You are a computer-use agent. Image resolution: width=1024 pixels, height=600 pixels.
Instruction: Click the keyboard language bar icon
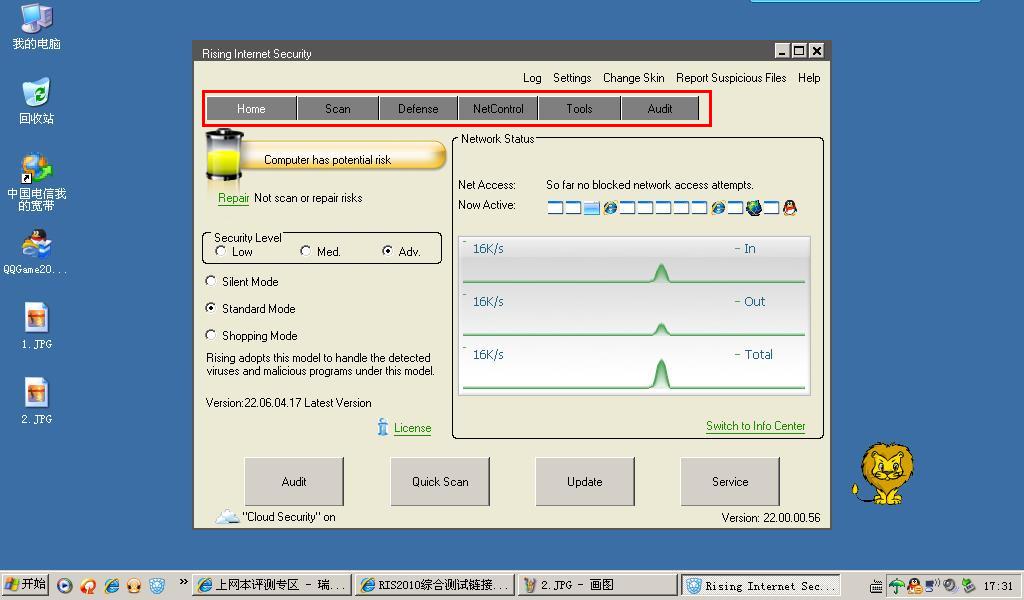pos(876,586)
